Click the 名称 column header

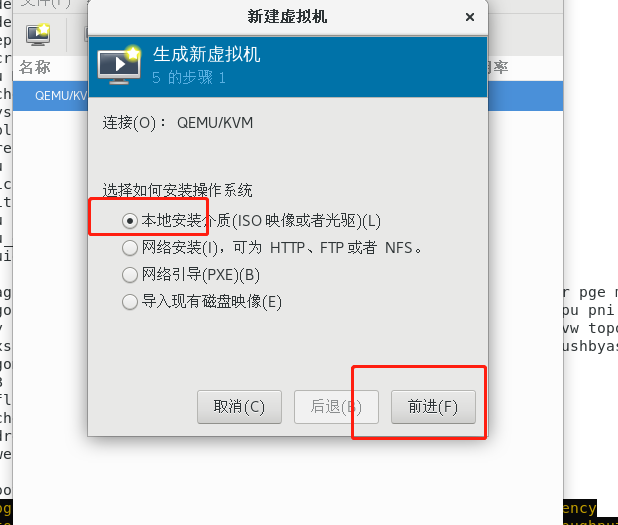(35, 67)
